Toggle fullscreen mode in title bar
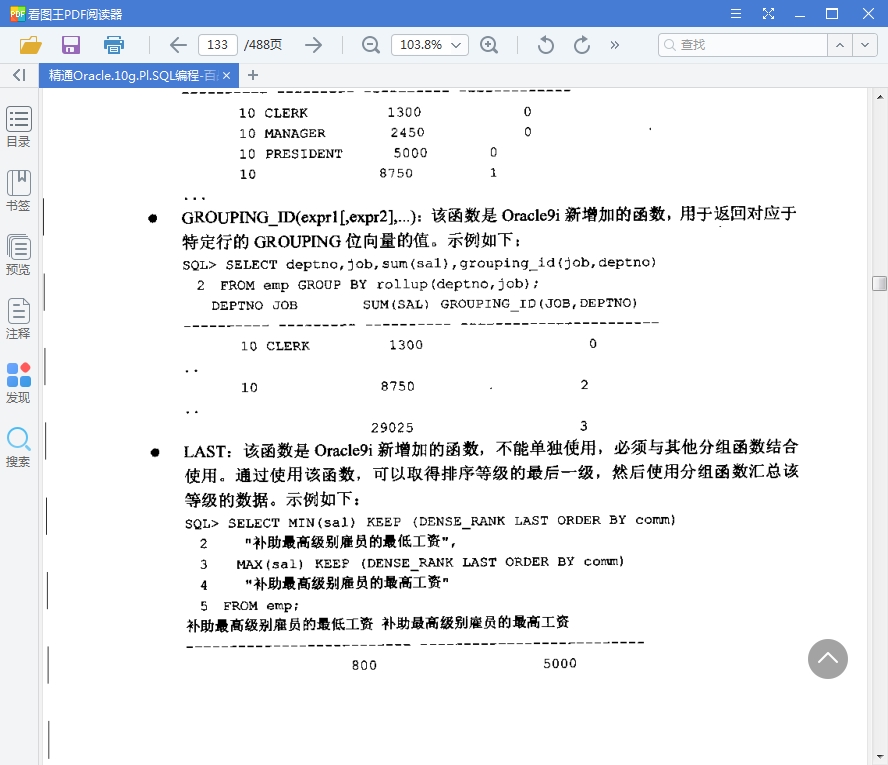The height and width of the screenshot is (765, 888). point(768,14)
